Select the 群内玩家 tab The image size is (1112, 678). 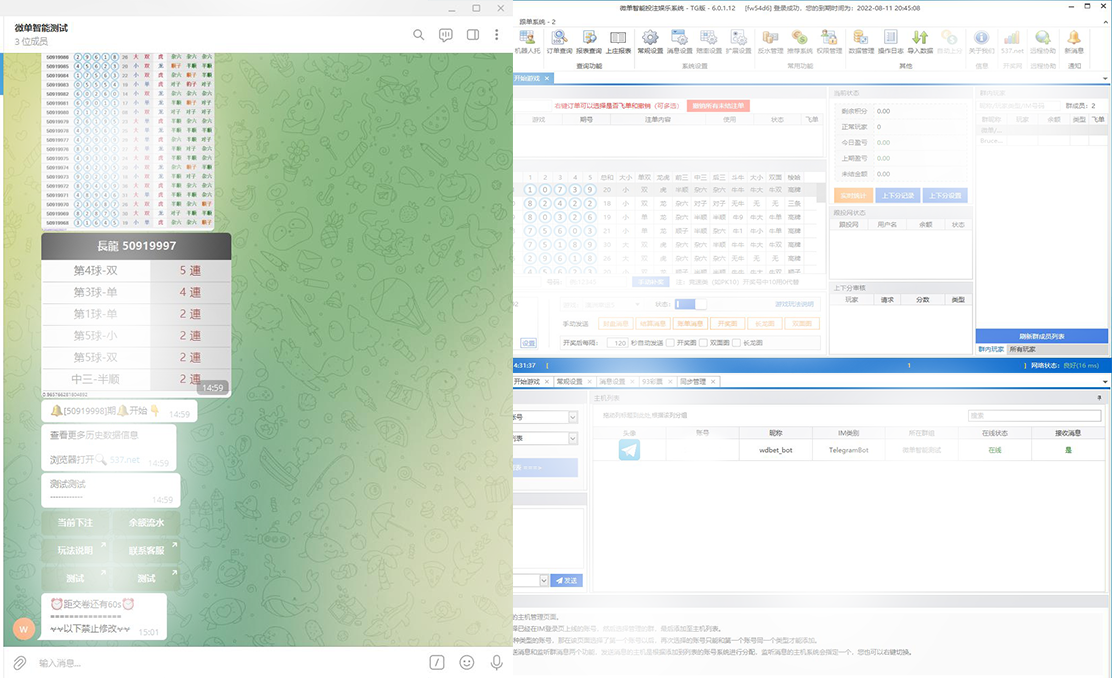pyautogui.click(x=991, y=349)
